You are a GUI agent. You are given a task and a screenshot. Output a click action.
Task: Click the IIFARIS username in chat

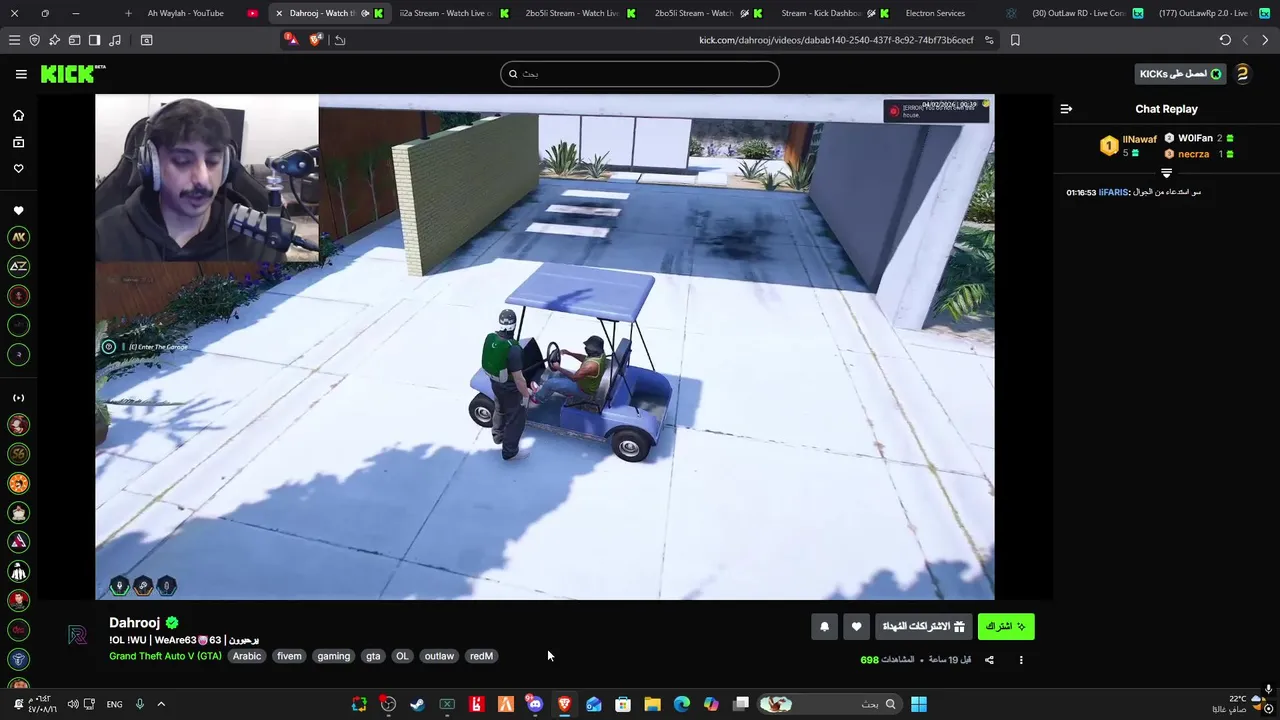[x=1113, y=192]
